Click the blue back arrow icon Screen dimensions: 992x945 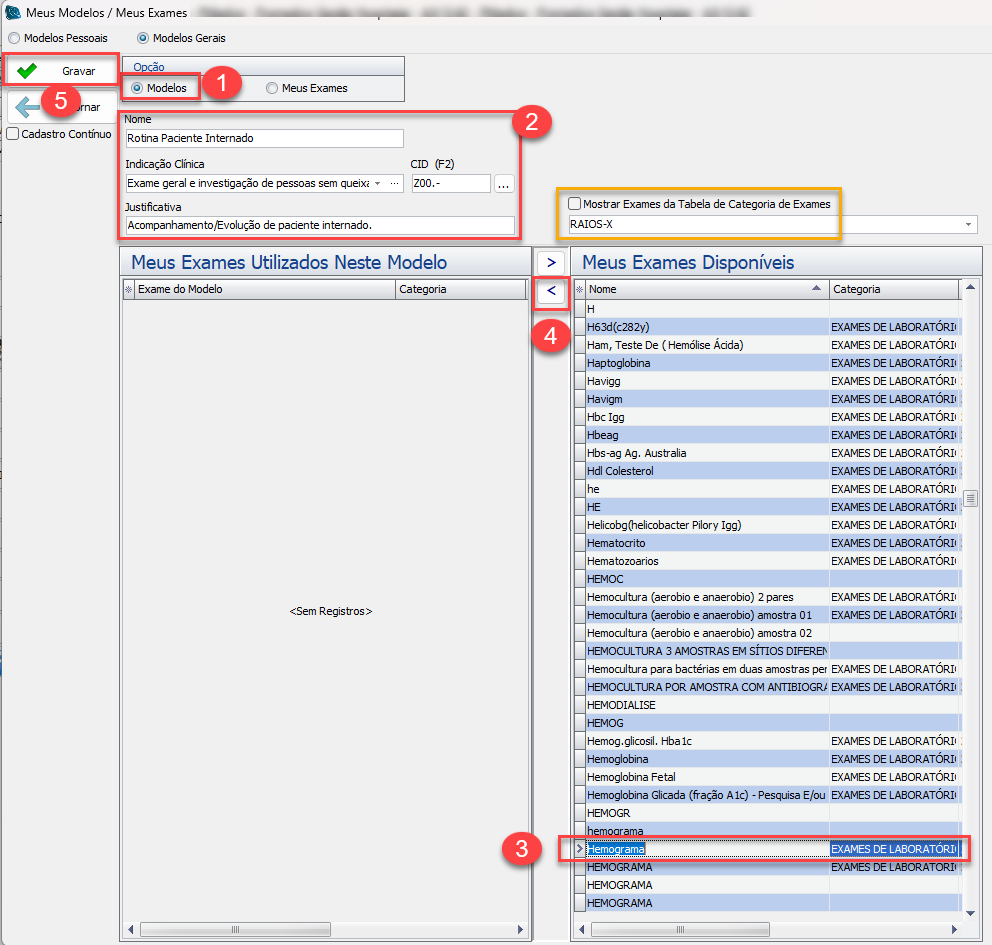26,107
